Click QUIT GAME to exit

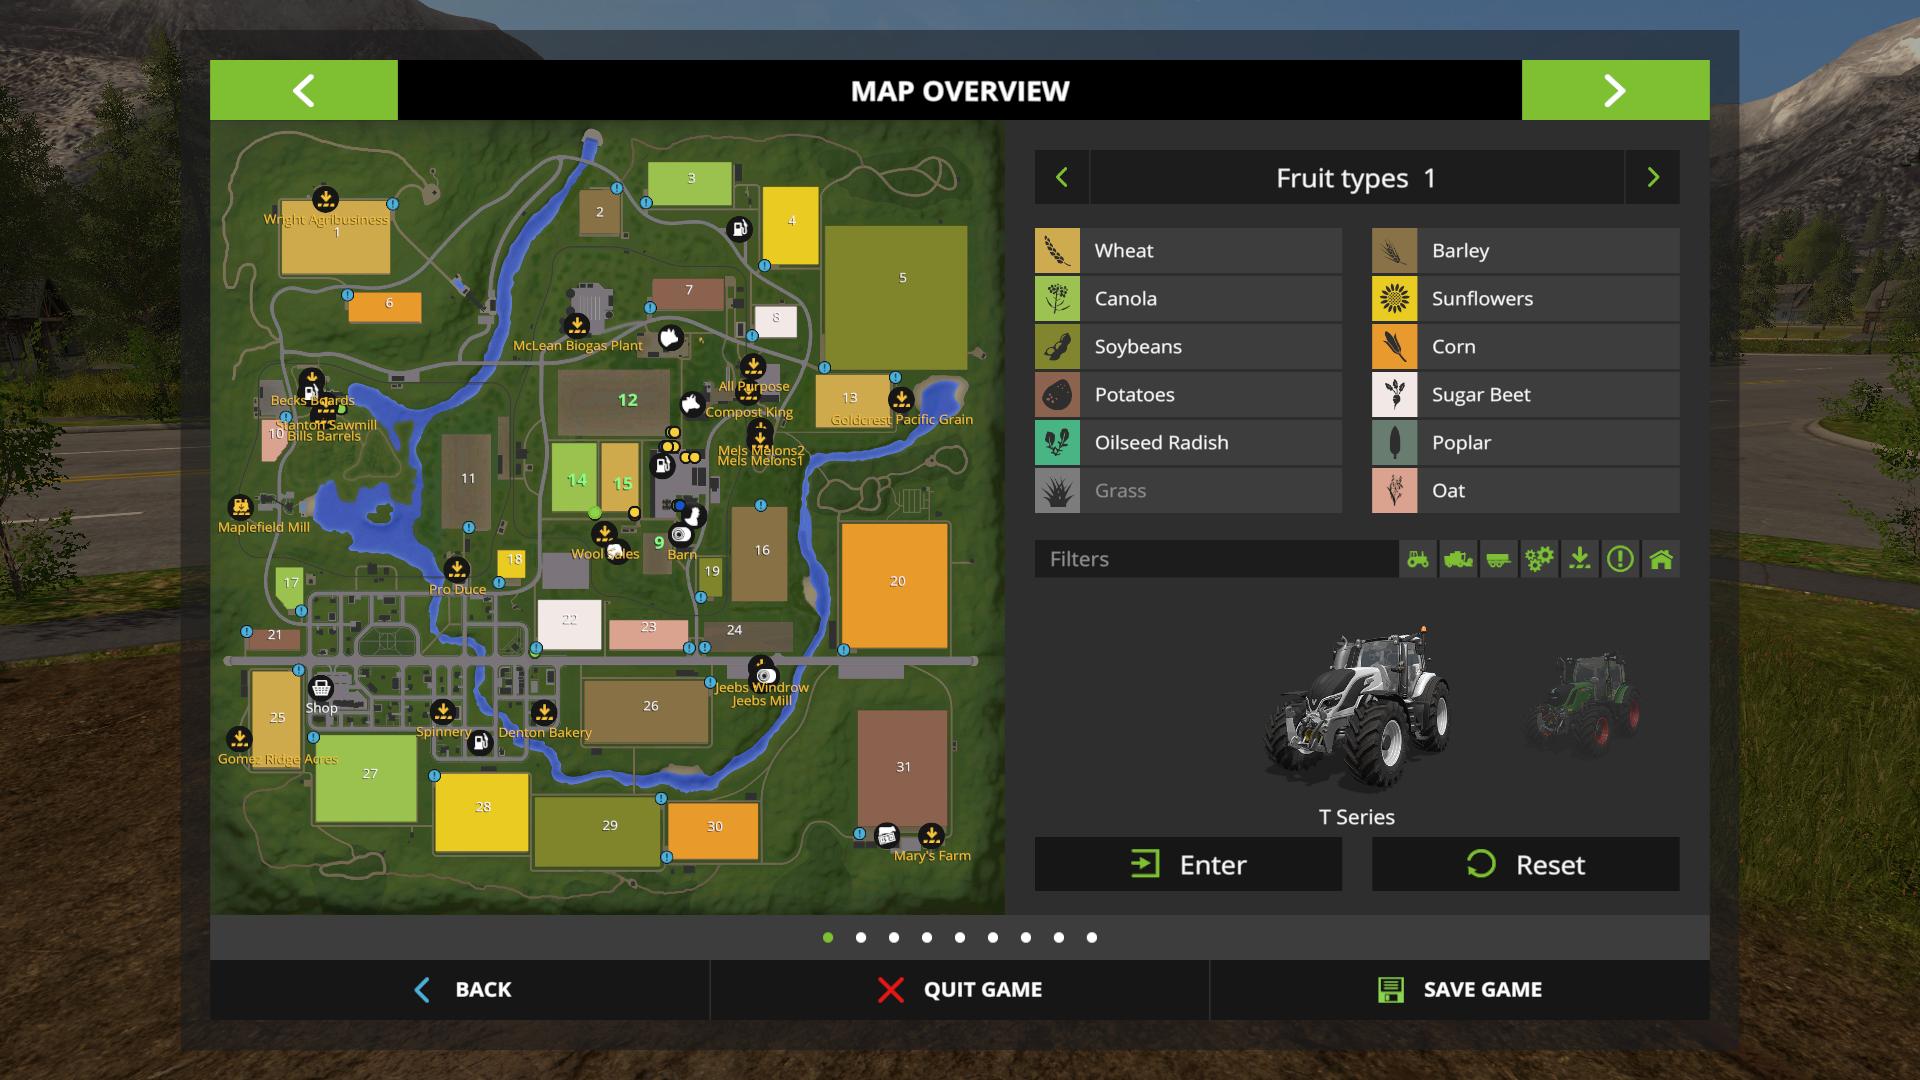pos(960,989)
